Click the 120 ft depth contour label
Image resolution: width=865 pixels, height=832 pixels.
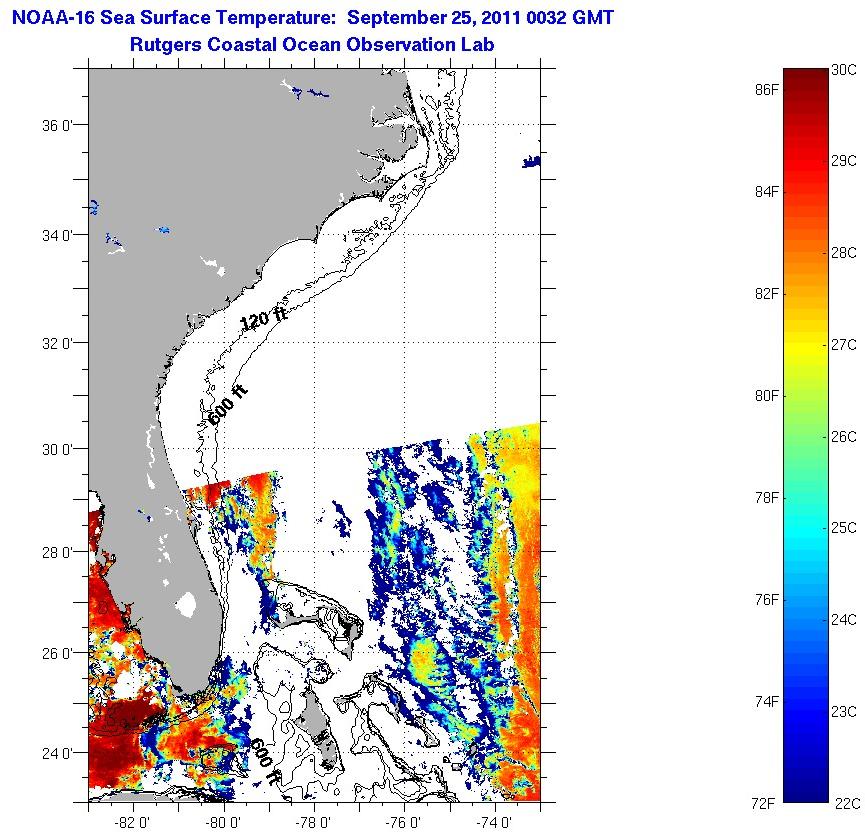[x=264, y=318]
